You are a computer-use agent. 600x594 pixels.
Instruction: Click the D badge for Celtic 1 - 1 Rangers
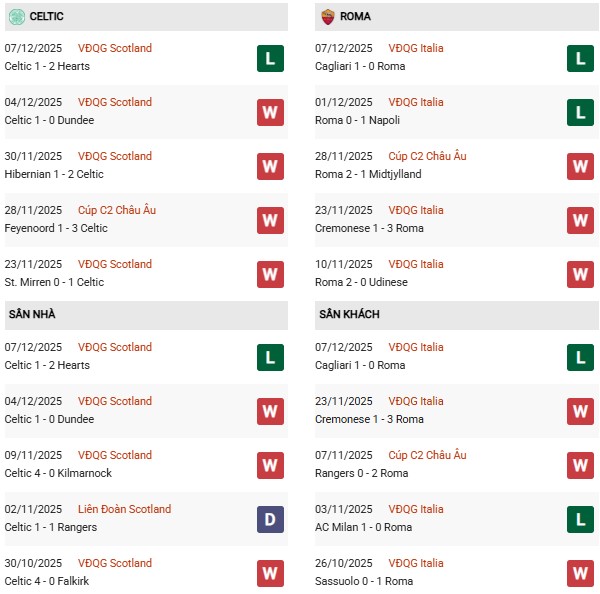tap(270, 519)
